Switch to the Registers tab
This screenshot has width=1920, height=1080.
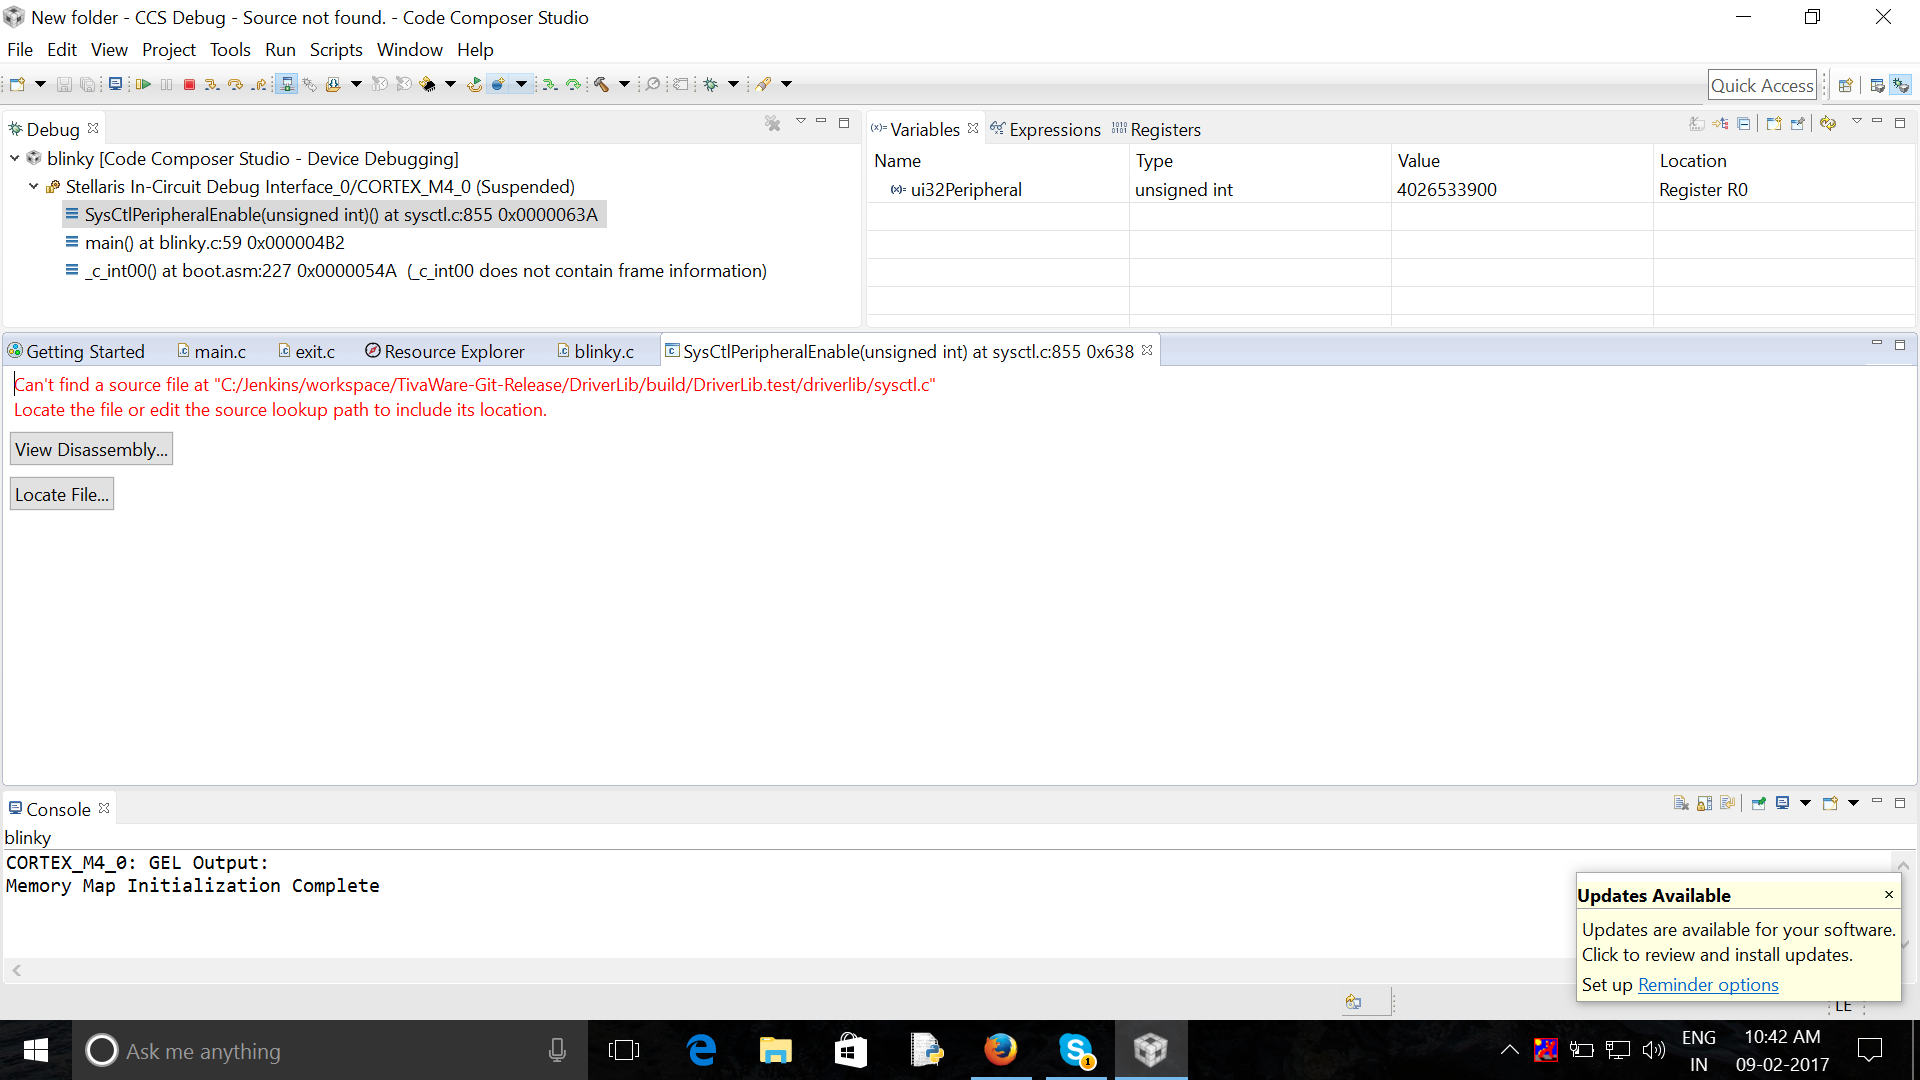pyautogui.click(x=1164, y=130)
